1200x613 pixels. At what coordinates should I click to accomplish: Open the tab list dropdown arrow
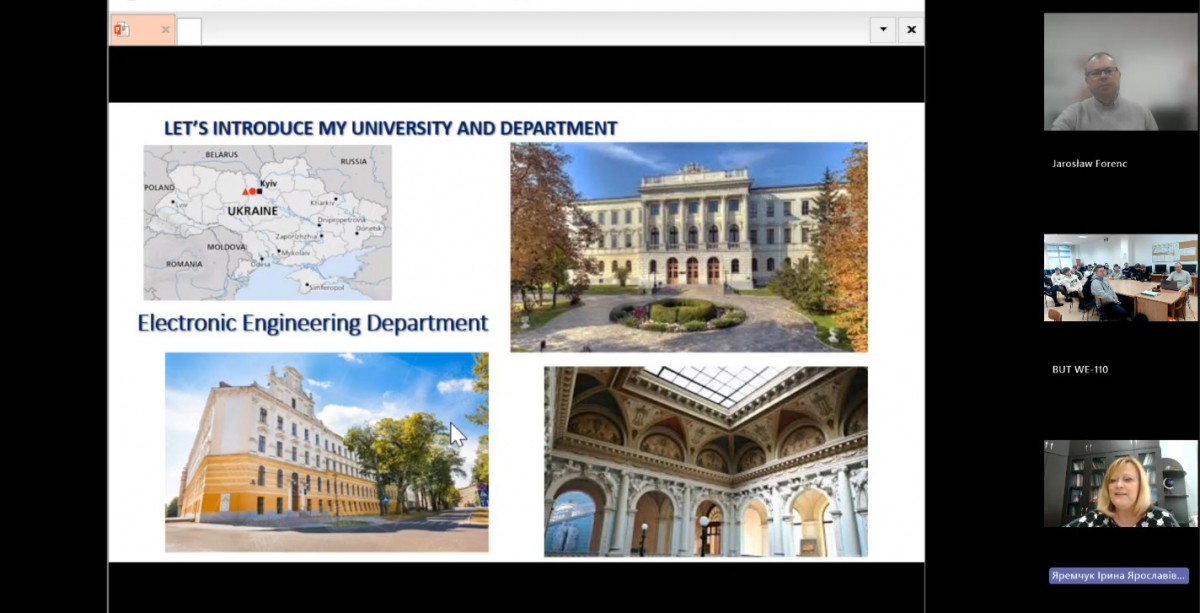coord(883,30)
